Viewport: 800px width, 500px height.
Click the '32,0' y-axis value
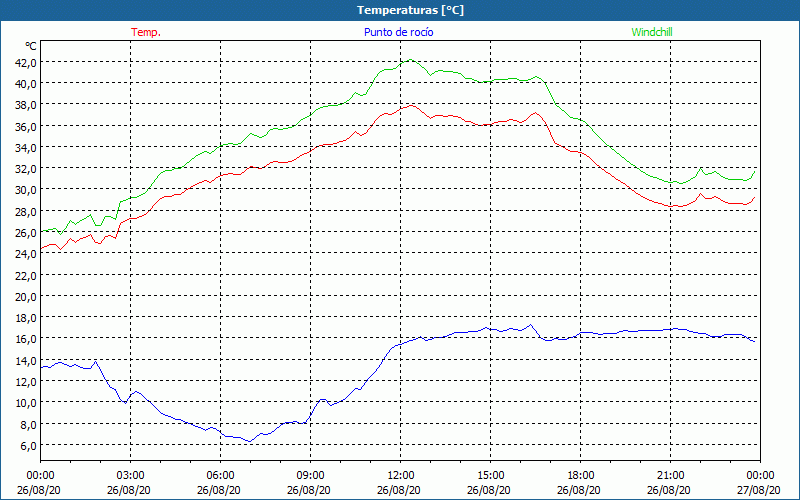[x=27, y=168]
